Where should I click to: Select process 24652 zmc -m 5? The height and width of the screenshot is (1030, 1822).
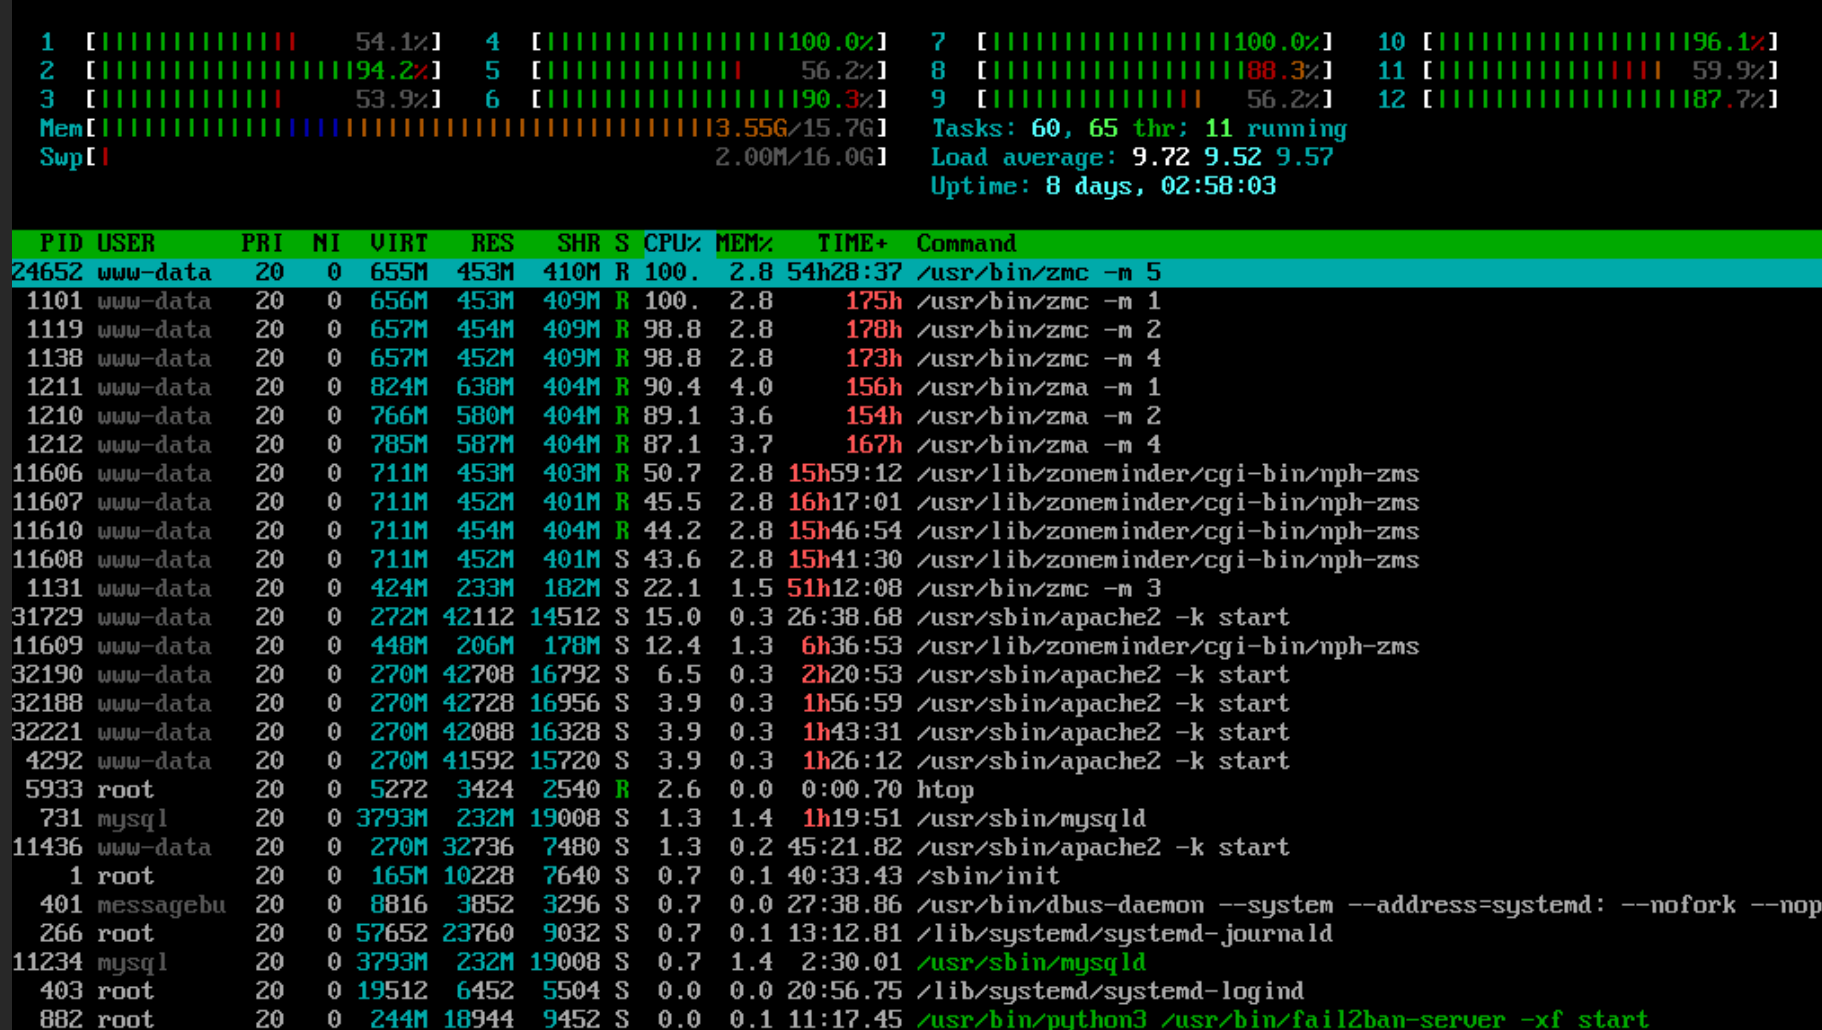[x=916, y=272]
